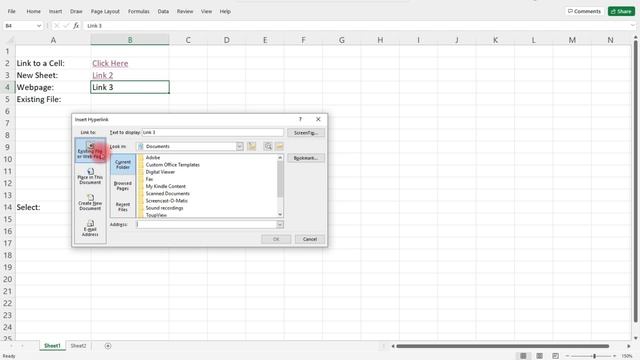Click the Text to display field
Image resolution: width=640 pixels, height=360 pixels.
pyautogui.click(x=213, y=133)
